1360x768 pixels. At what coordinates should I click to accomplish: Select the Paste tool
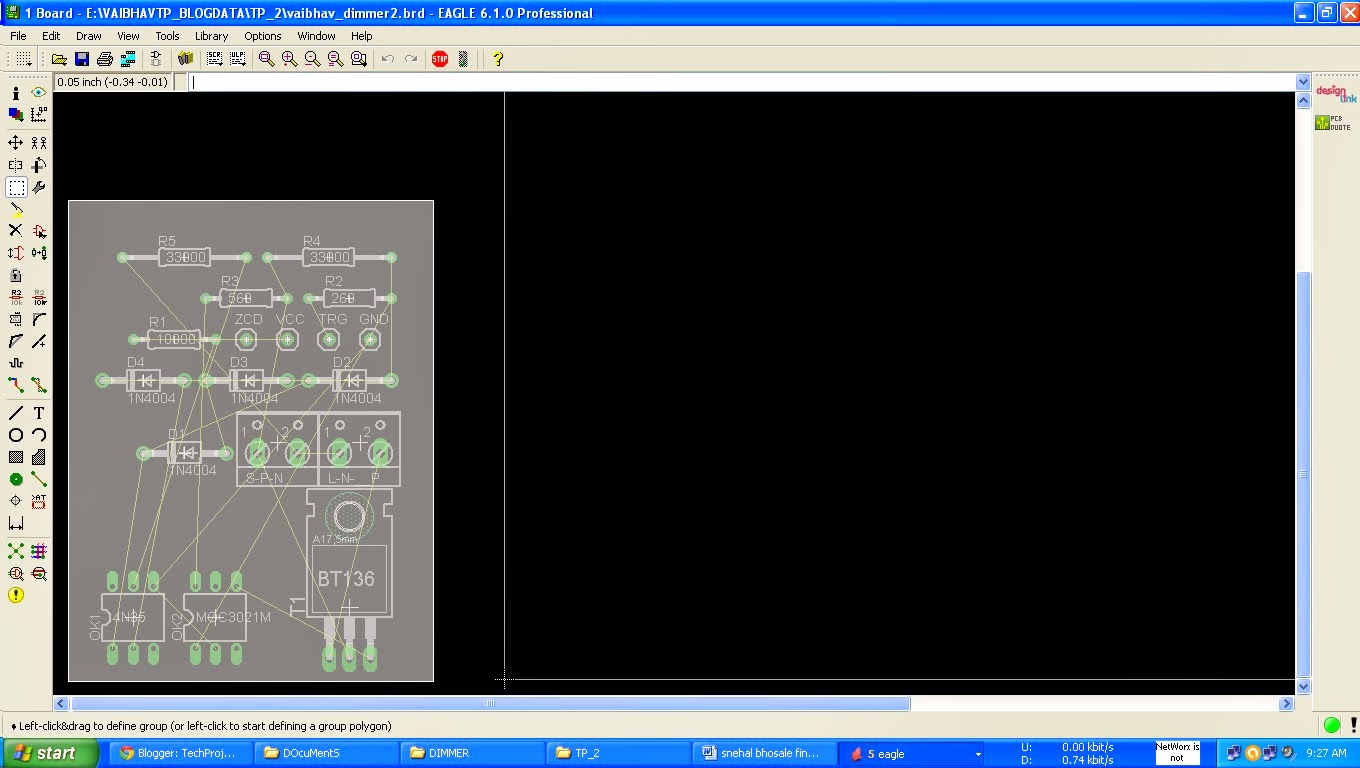16,209
